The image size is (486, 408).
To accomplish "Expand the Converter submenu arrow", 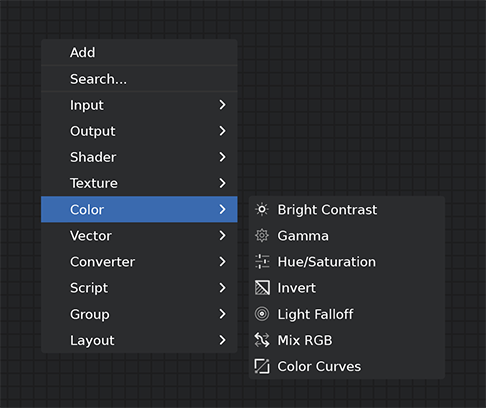I will [x=223, y=261].
